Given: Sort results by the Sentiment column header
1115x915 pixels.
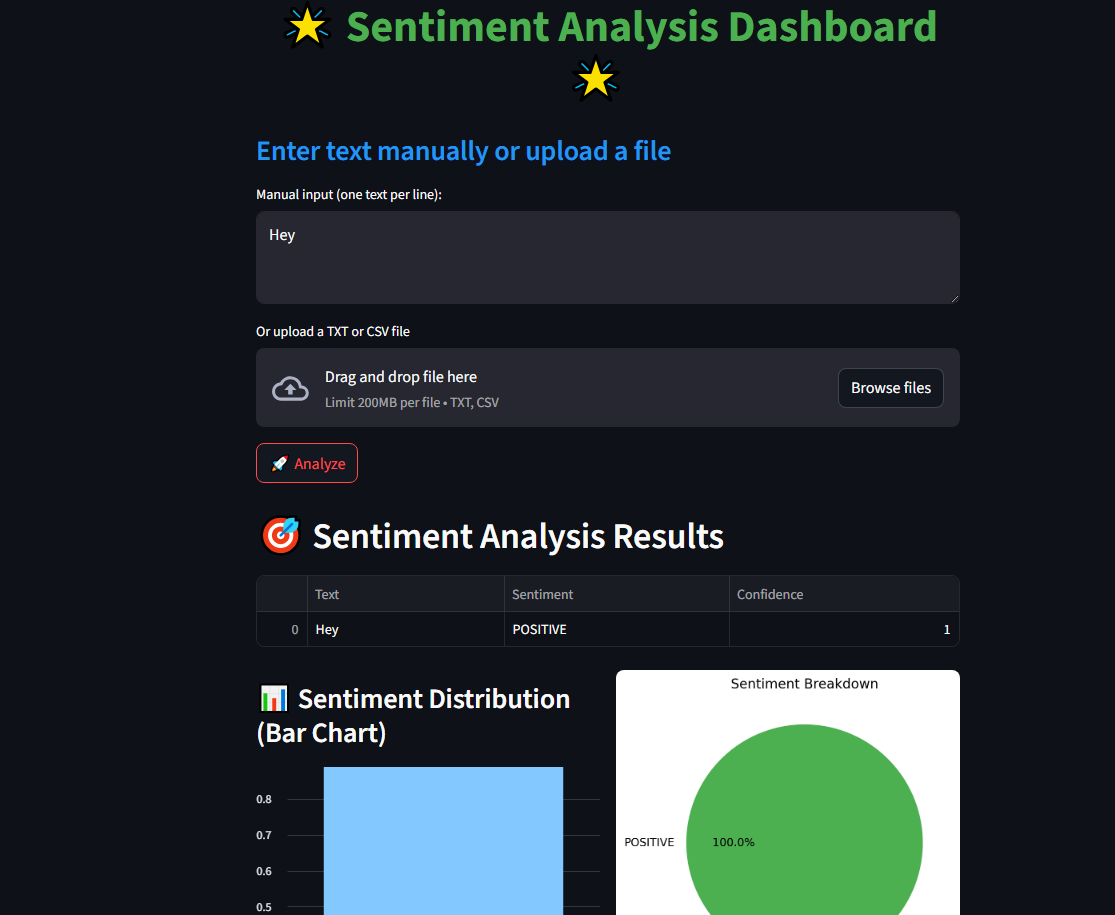Looking at the screenshot, I should pos(543,594).
